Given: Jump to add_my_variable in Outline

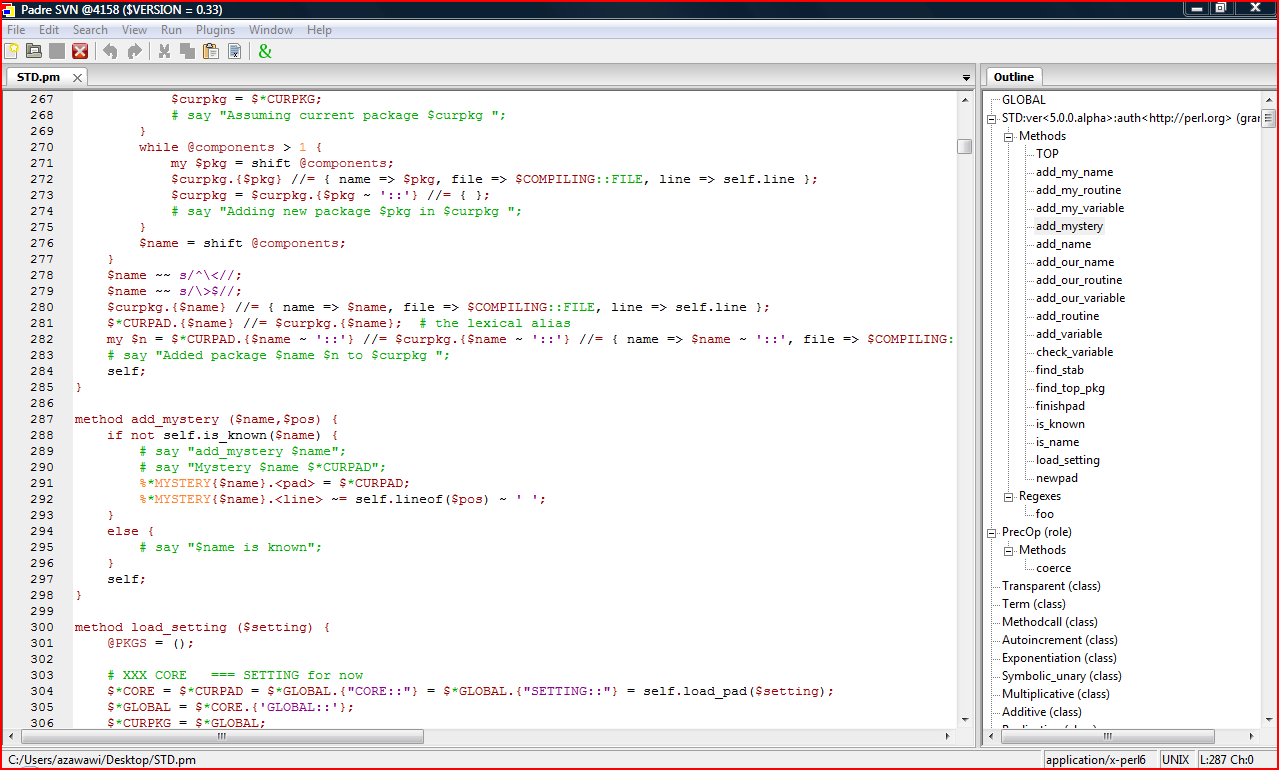Looking at the screenshot, I should point(1080,208).
